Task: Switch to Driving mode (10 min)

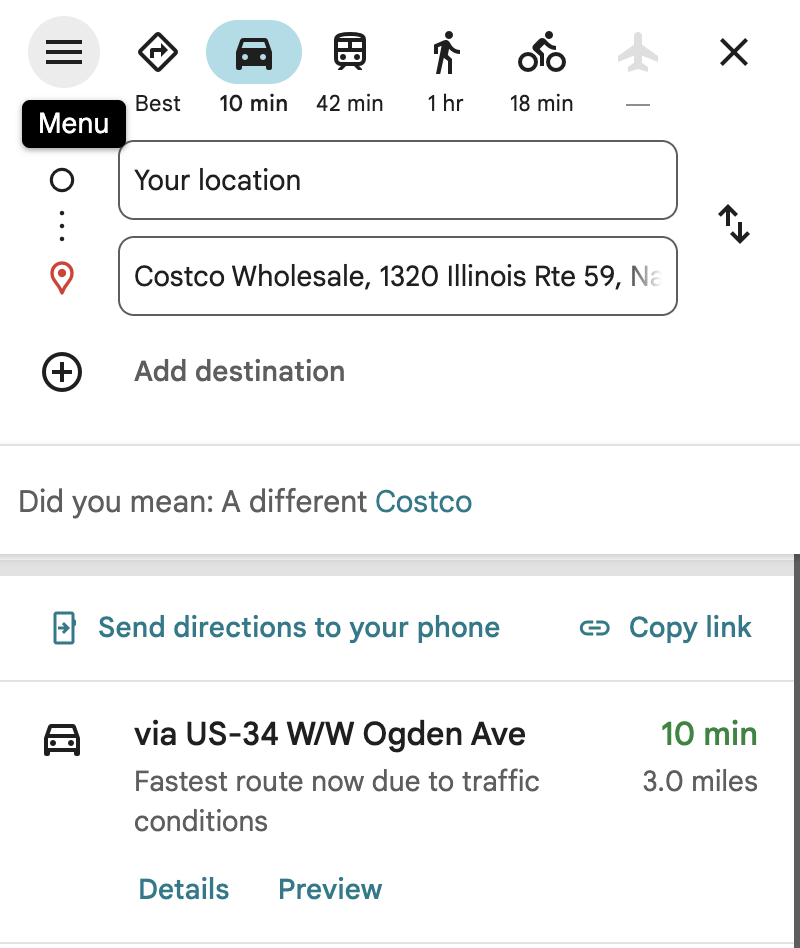Action: (x=253, y=53)
